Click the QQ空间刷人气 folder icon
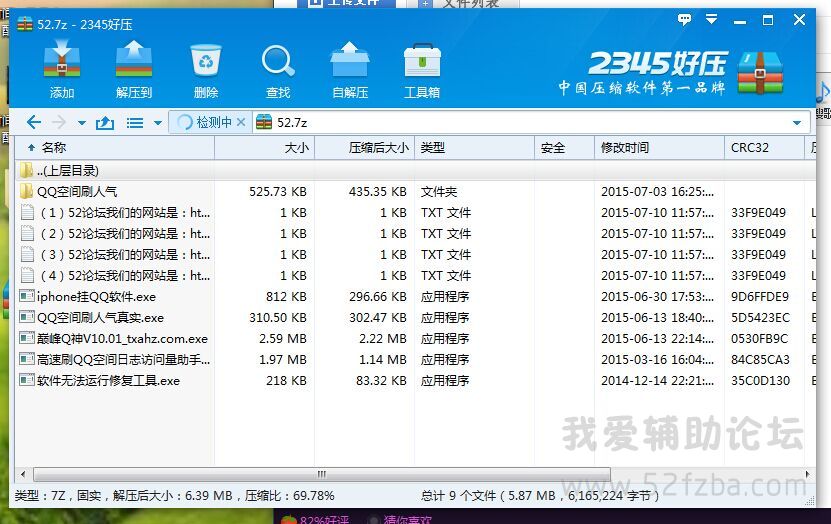Screen dimensions: 831x524 (26, 191)
